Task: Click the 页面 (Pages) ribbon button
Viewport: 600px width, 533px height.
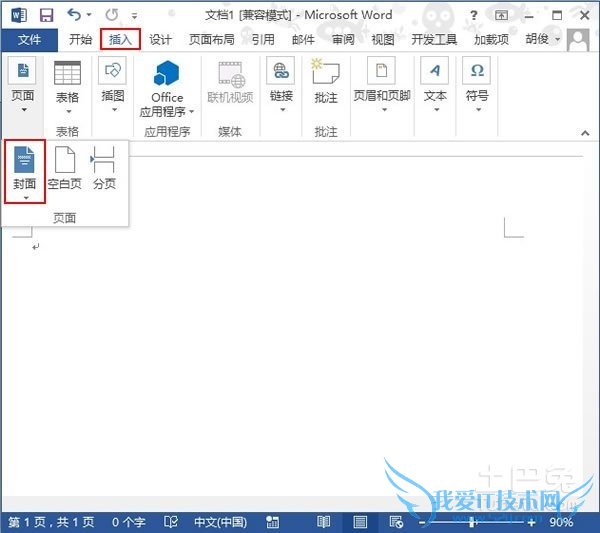Action: click(x=23, y=85)
